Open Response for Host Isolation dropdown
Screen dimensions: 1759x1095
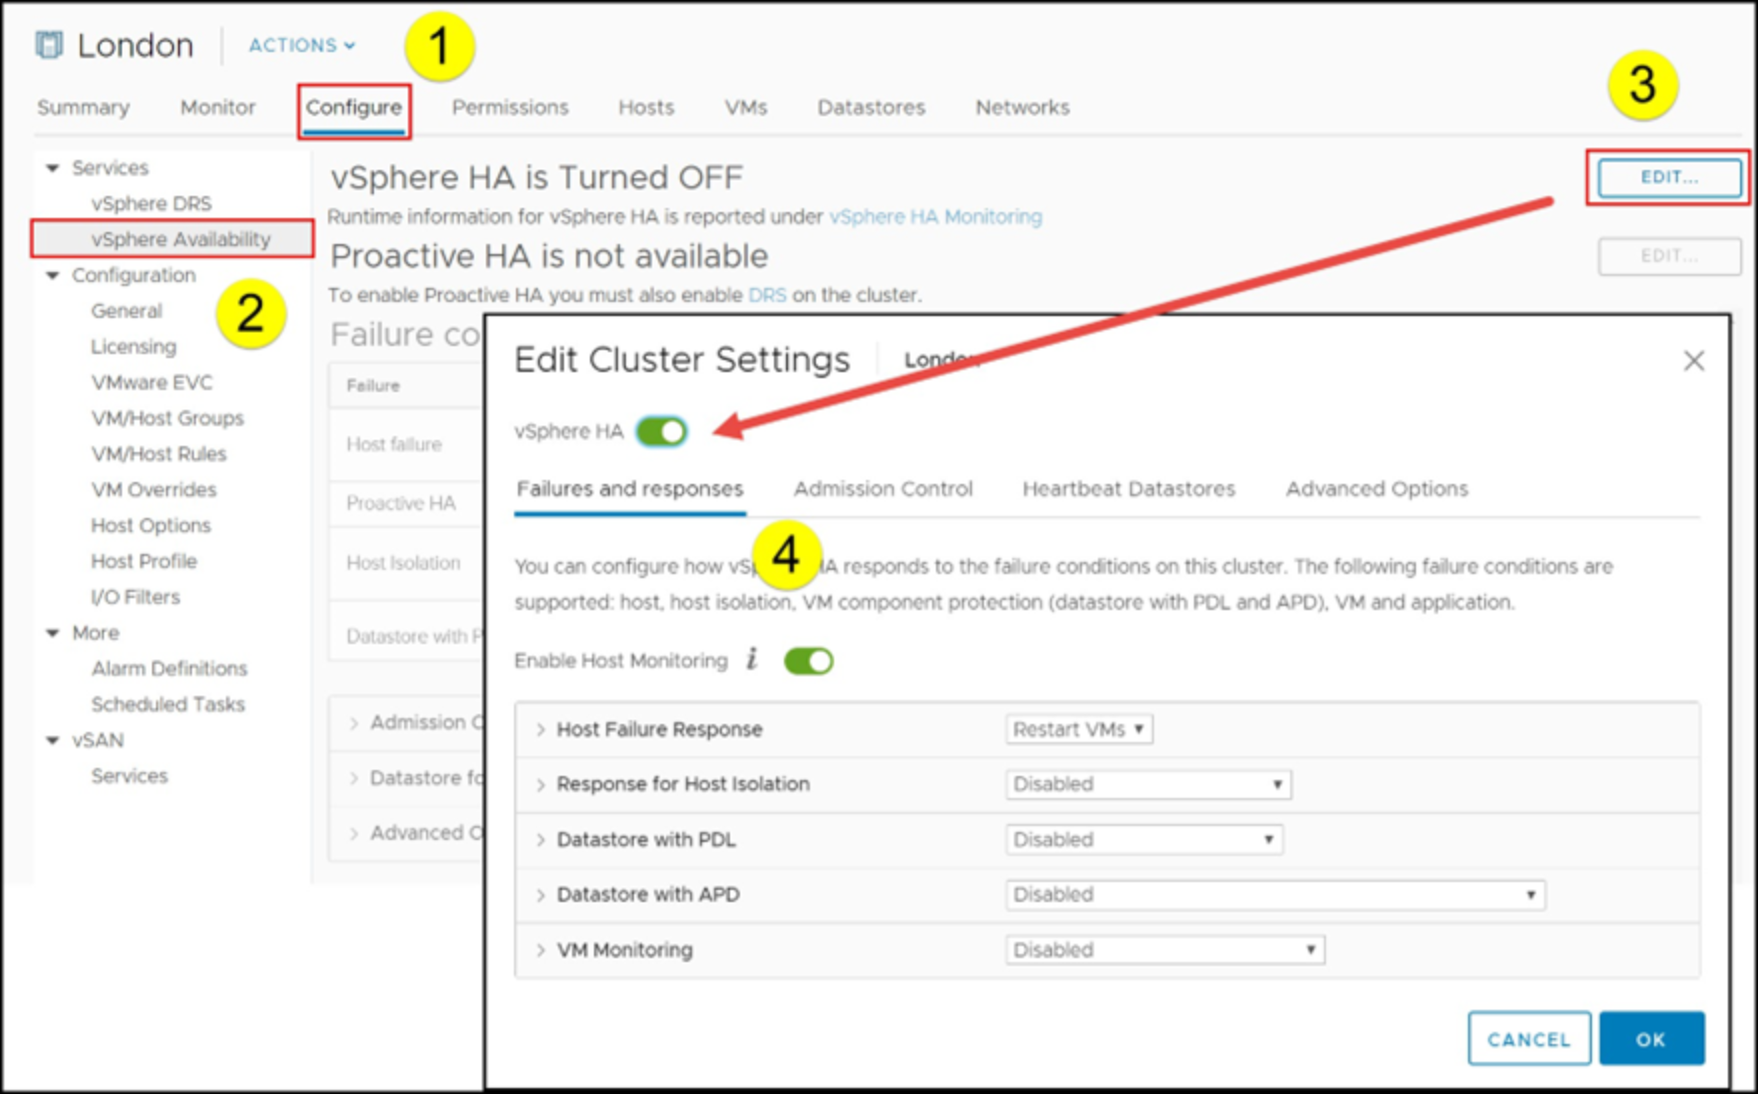1148,784
